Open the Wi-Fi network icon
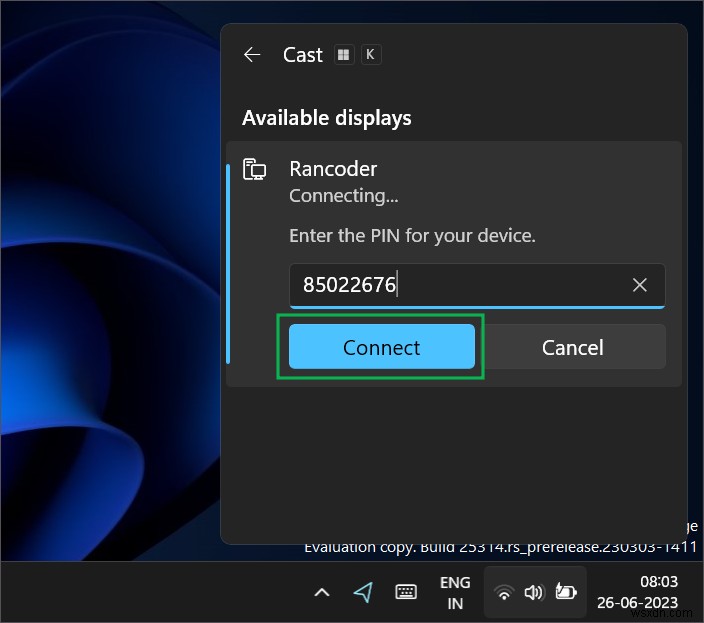The width and height of the screenshot is (704, 623). 504,592
